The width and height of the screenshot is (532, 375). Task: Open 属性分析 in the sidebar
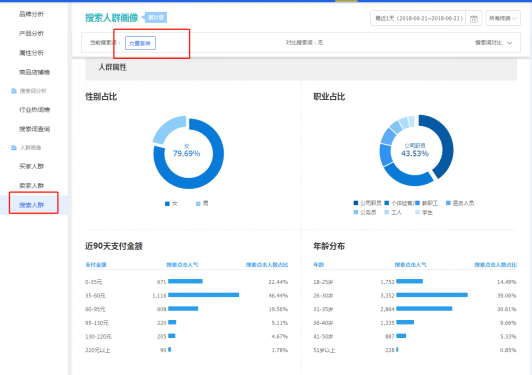(x=31, y=53)
